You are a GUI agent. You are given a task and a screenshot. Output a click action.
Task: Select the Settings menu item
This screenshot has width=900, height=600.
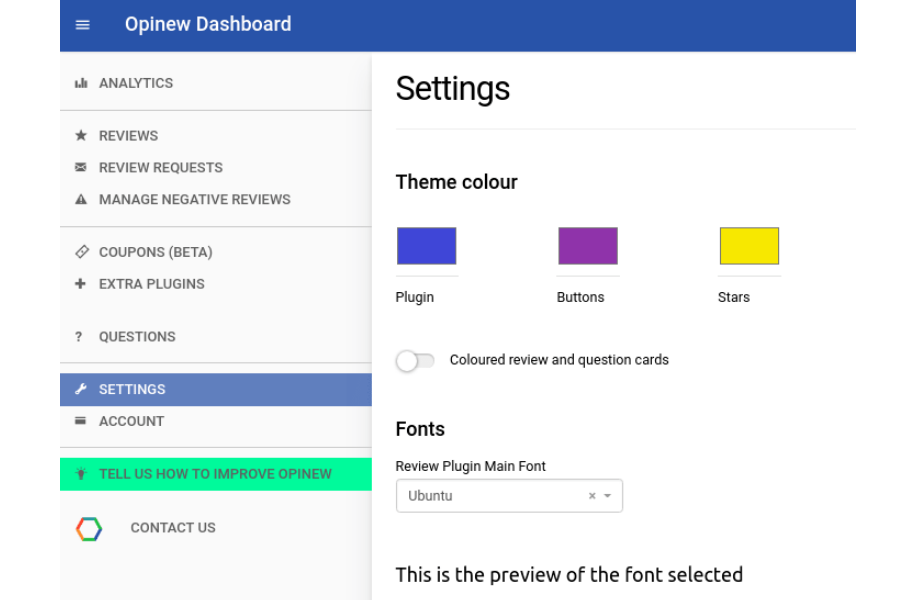[x=216, y=389]
